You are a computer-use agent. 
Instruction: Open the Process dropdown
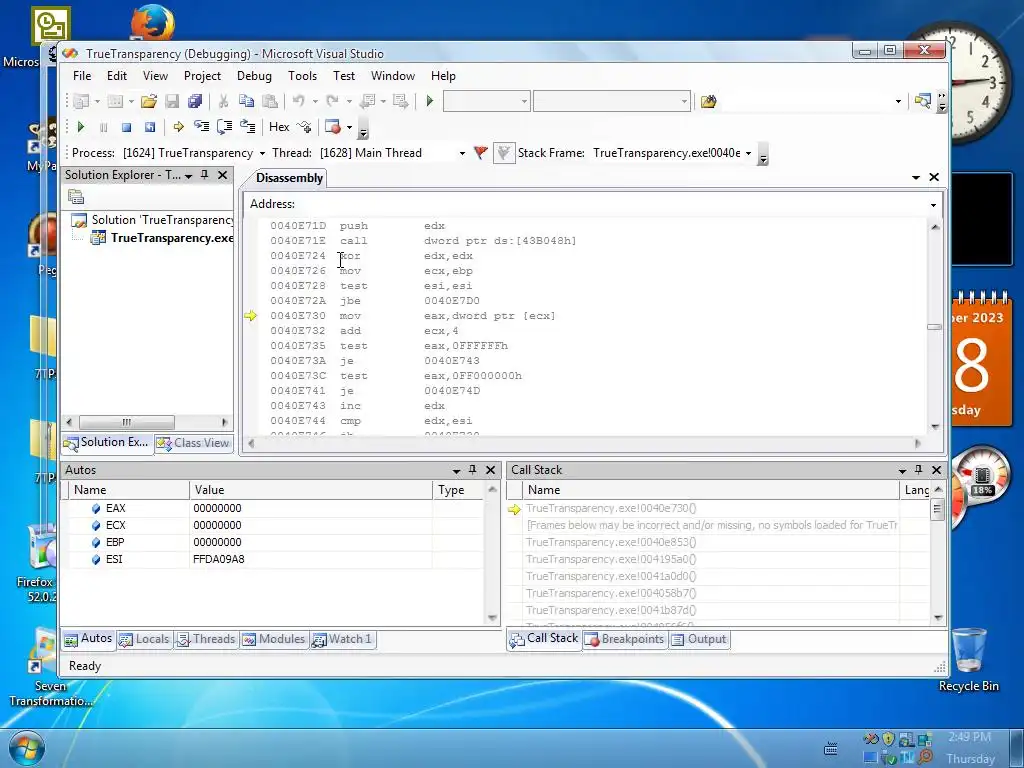(x=262, y=153)
